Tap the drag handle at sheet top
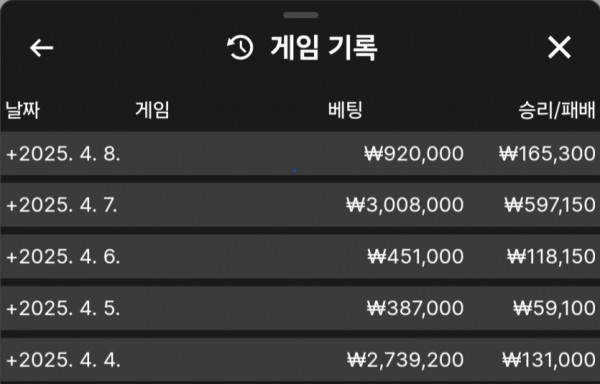 pyautogui.click(x=301, y=15)
